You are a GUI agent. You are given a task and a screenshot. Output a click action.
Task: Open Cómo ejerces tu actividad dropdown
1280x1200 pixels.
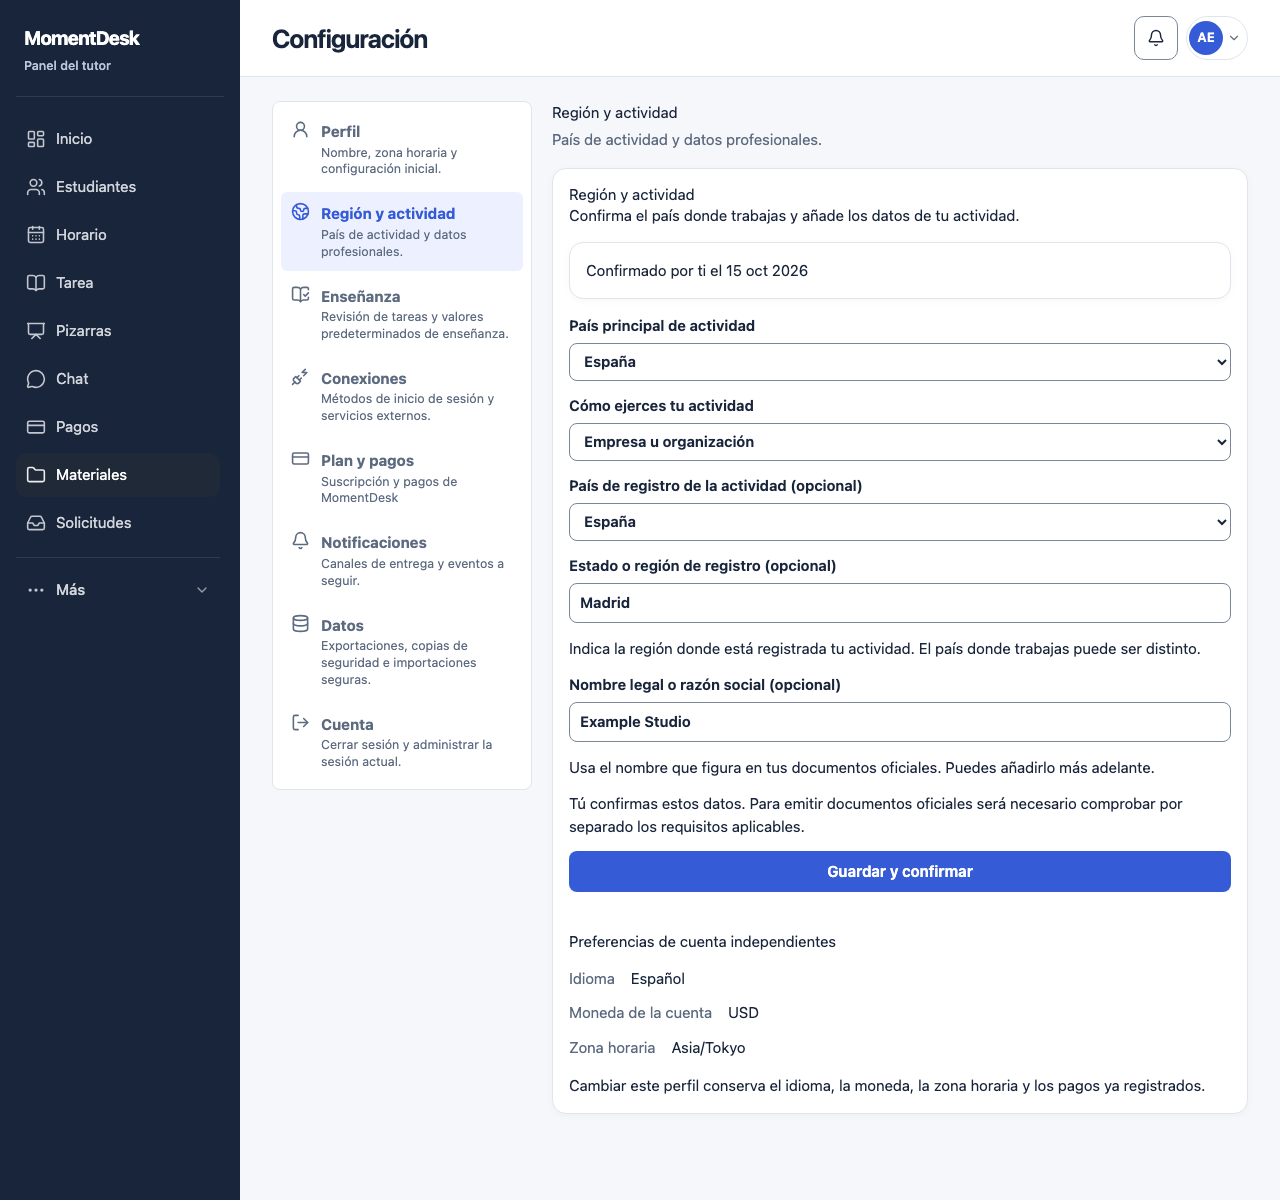pyautogui.click(x=900, y=442)
